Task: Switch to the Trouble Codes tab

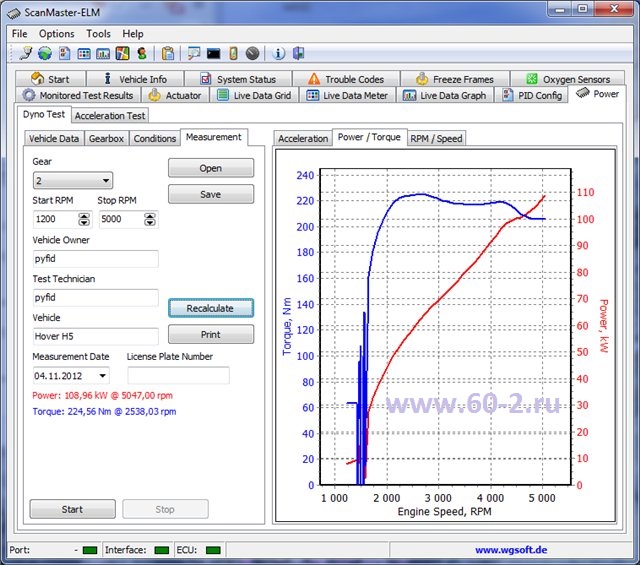Action: coord(346,79)
